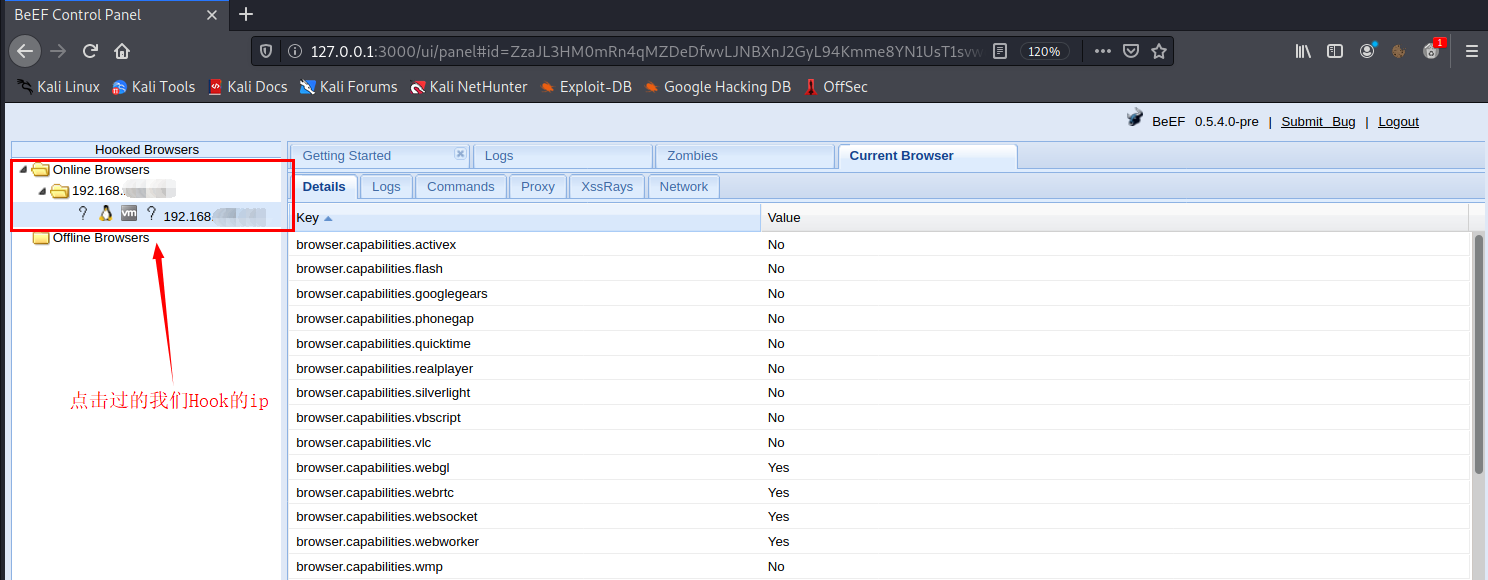Screen dimensions: 1488x580
Task: Open the Library icon in toolbar
Action: tap(1304, 51)
